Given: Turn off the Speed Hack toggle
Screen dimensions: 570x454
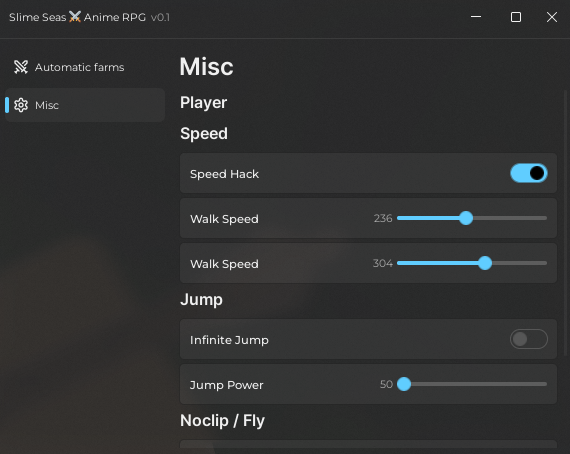Looking at the screenshot, I should pos(529,173).
